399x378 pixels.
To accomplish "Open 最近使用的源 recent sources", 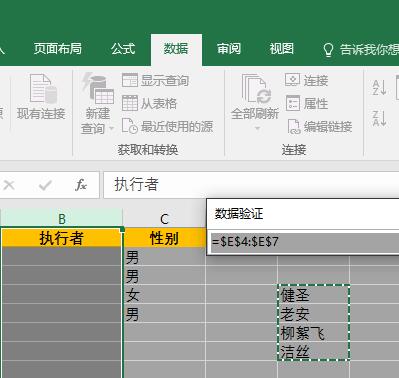I will click(x=130, y=126).
